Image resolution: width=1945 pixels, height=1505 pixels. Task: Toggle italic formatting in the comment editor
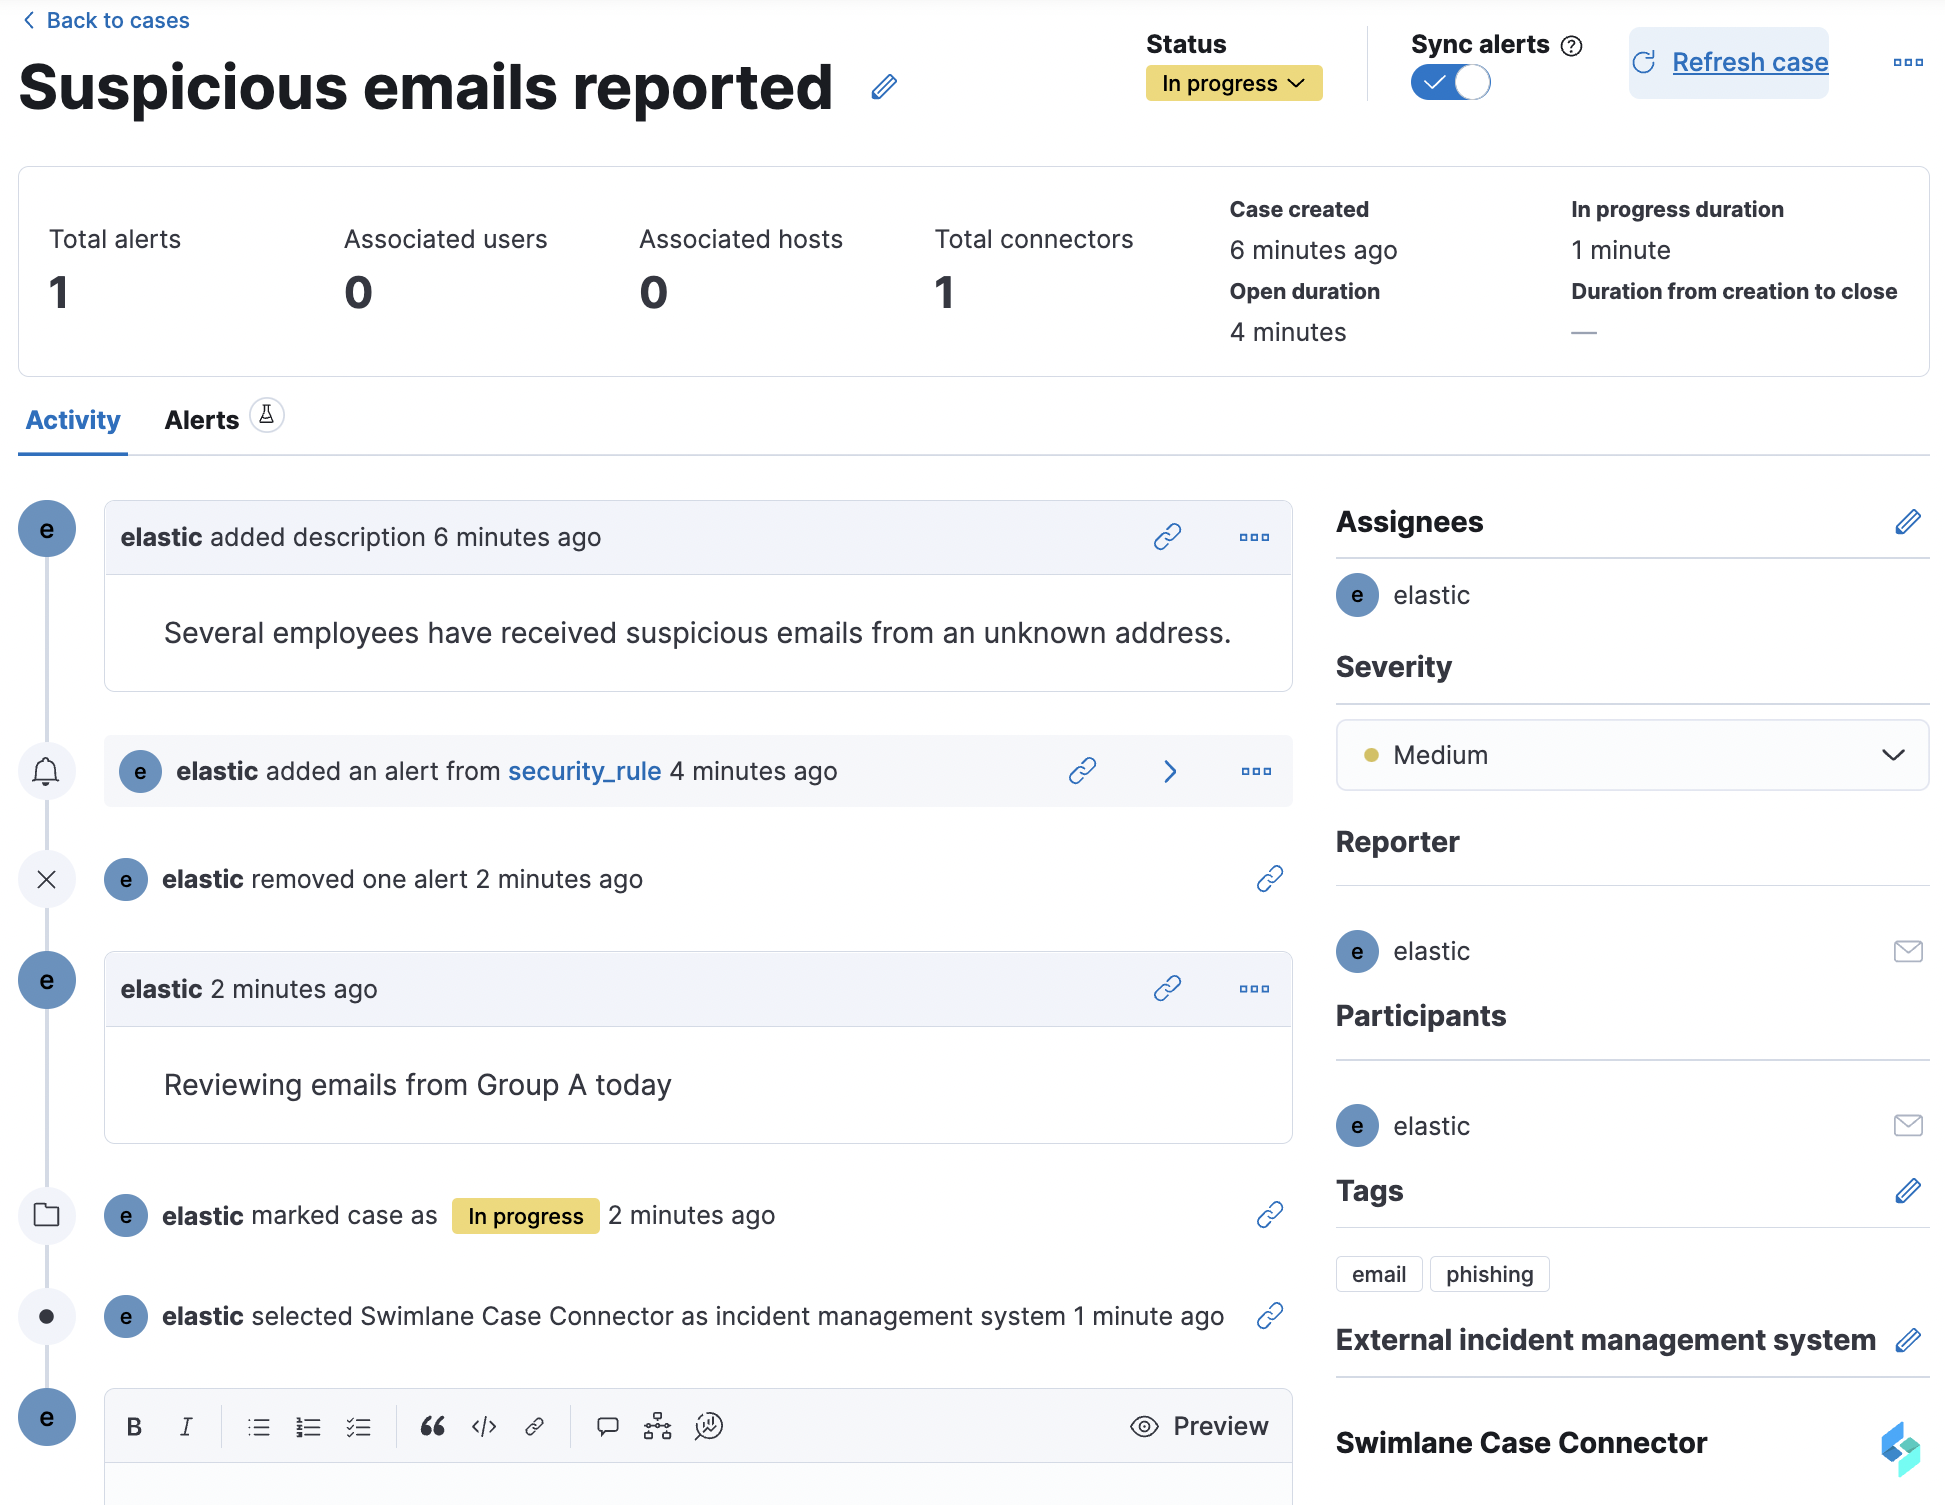186,1427
